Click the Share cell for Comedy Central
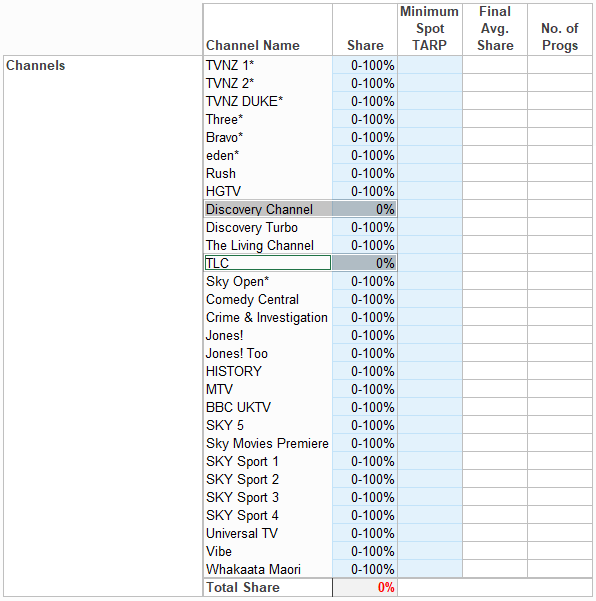 coord(365,299)
